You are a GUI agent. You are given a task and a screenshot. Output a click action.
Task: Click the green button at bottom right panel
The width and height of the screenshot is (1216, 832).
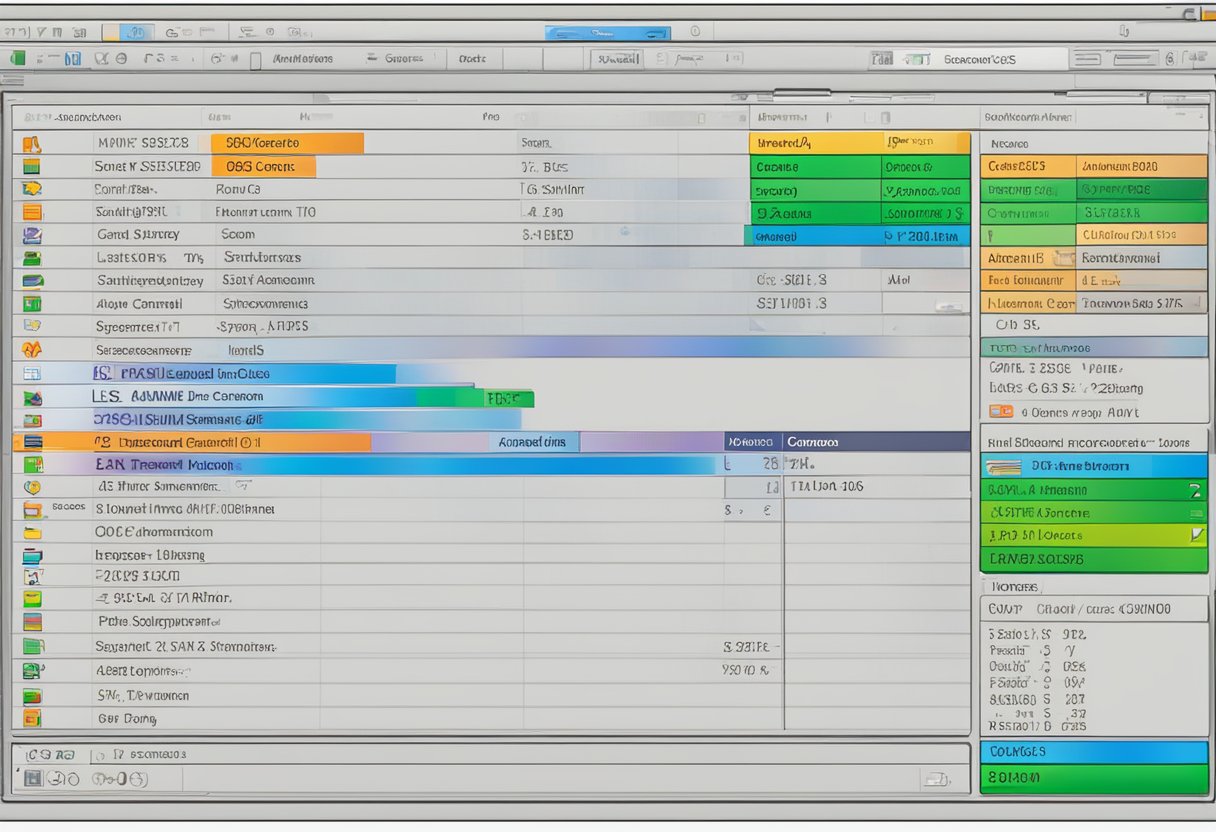point(1094,778)
